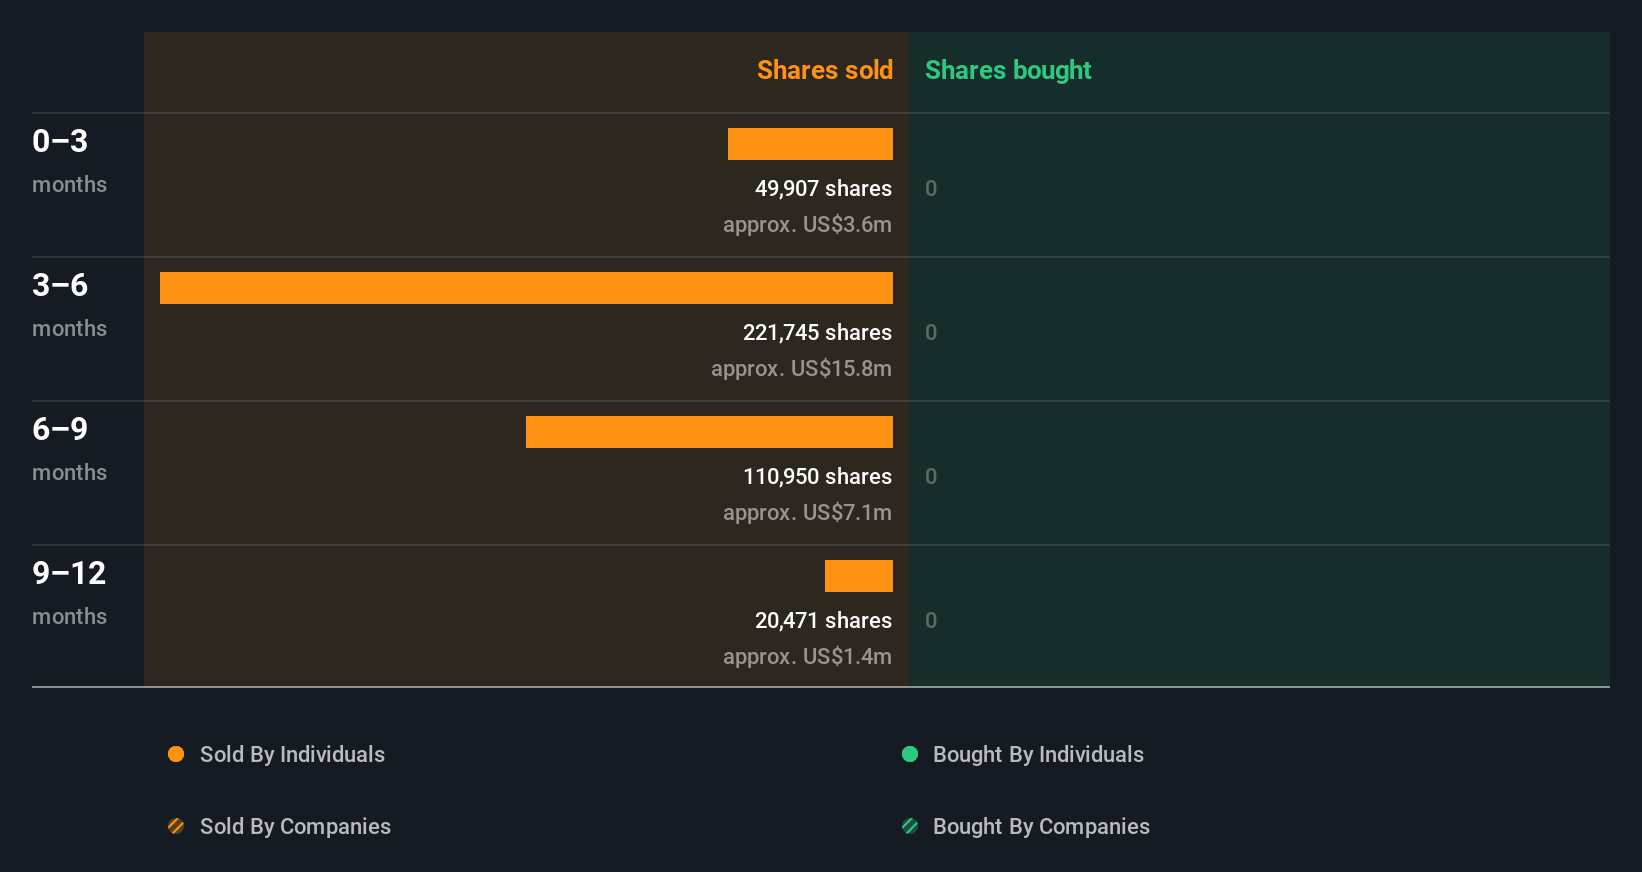The width and height of the screenshot is (1642, 872).
Task: Click the 110,950 shares value
Action: coord(817,477)
